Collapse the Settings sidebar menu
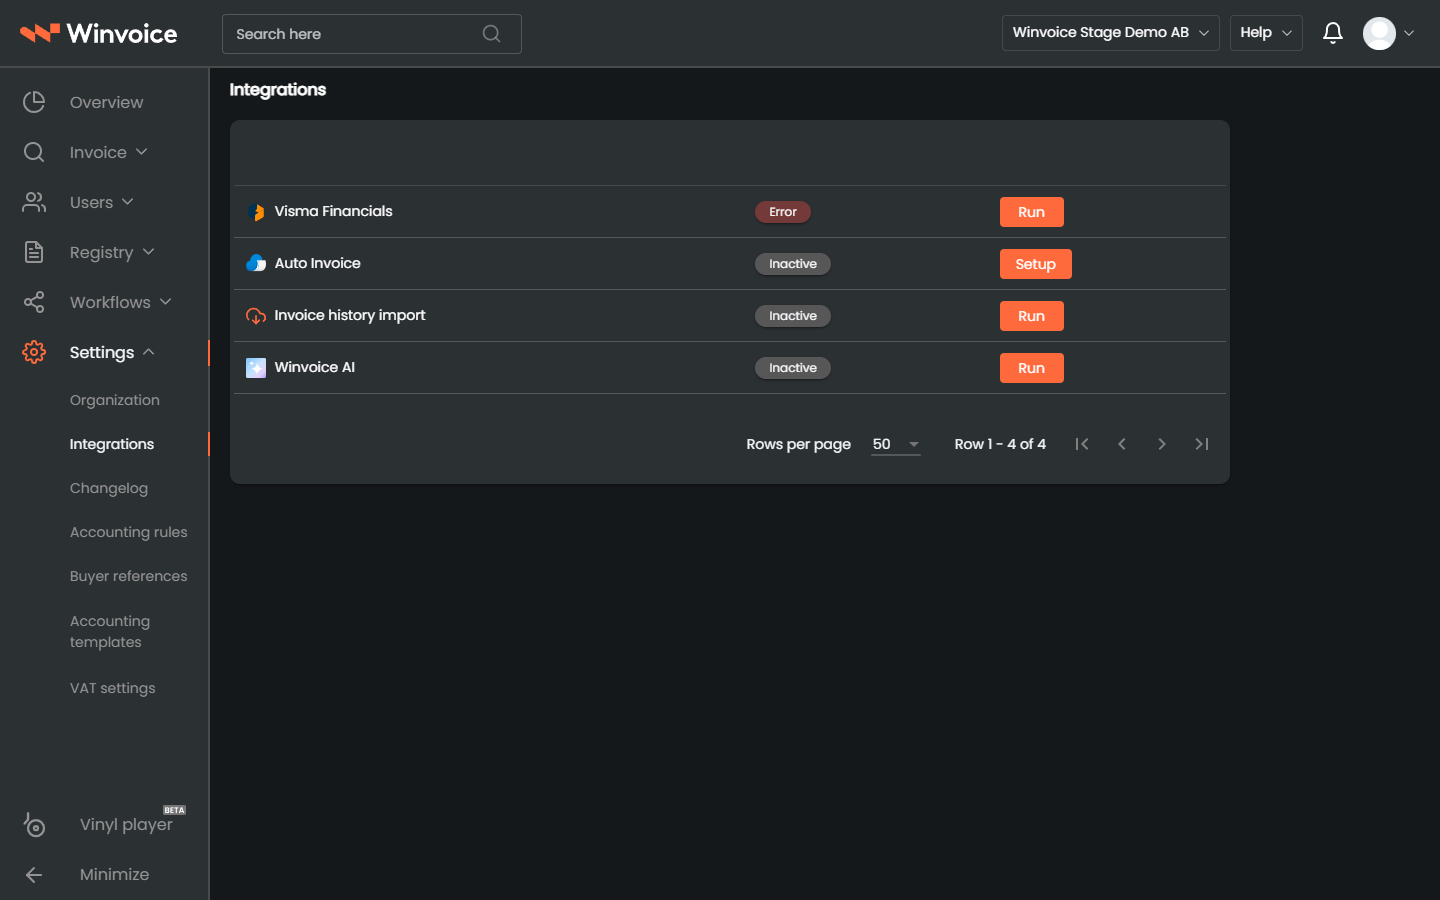This screenshot has height=900, width=1440. point(149,352)
